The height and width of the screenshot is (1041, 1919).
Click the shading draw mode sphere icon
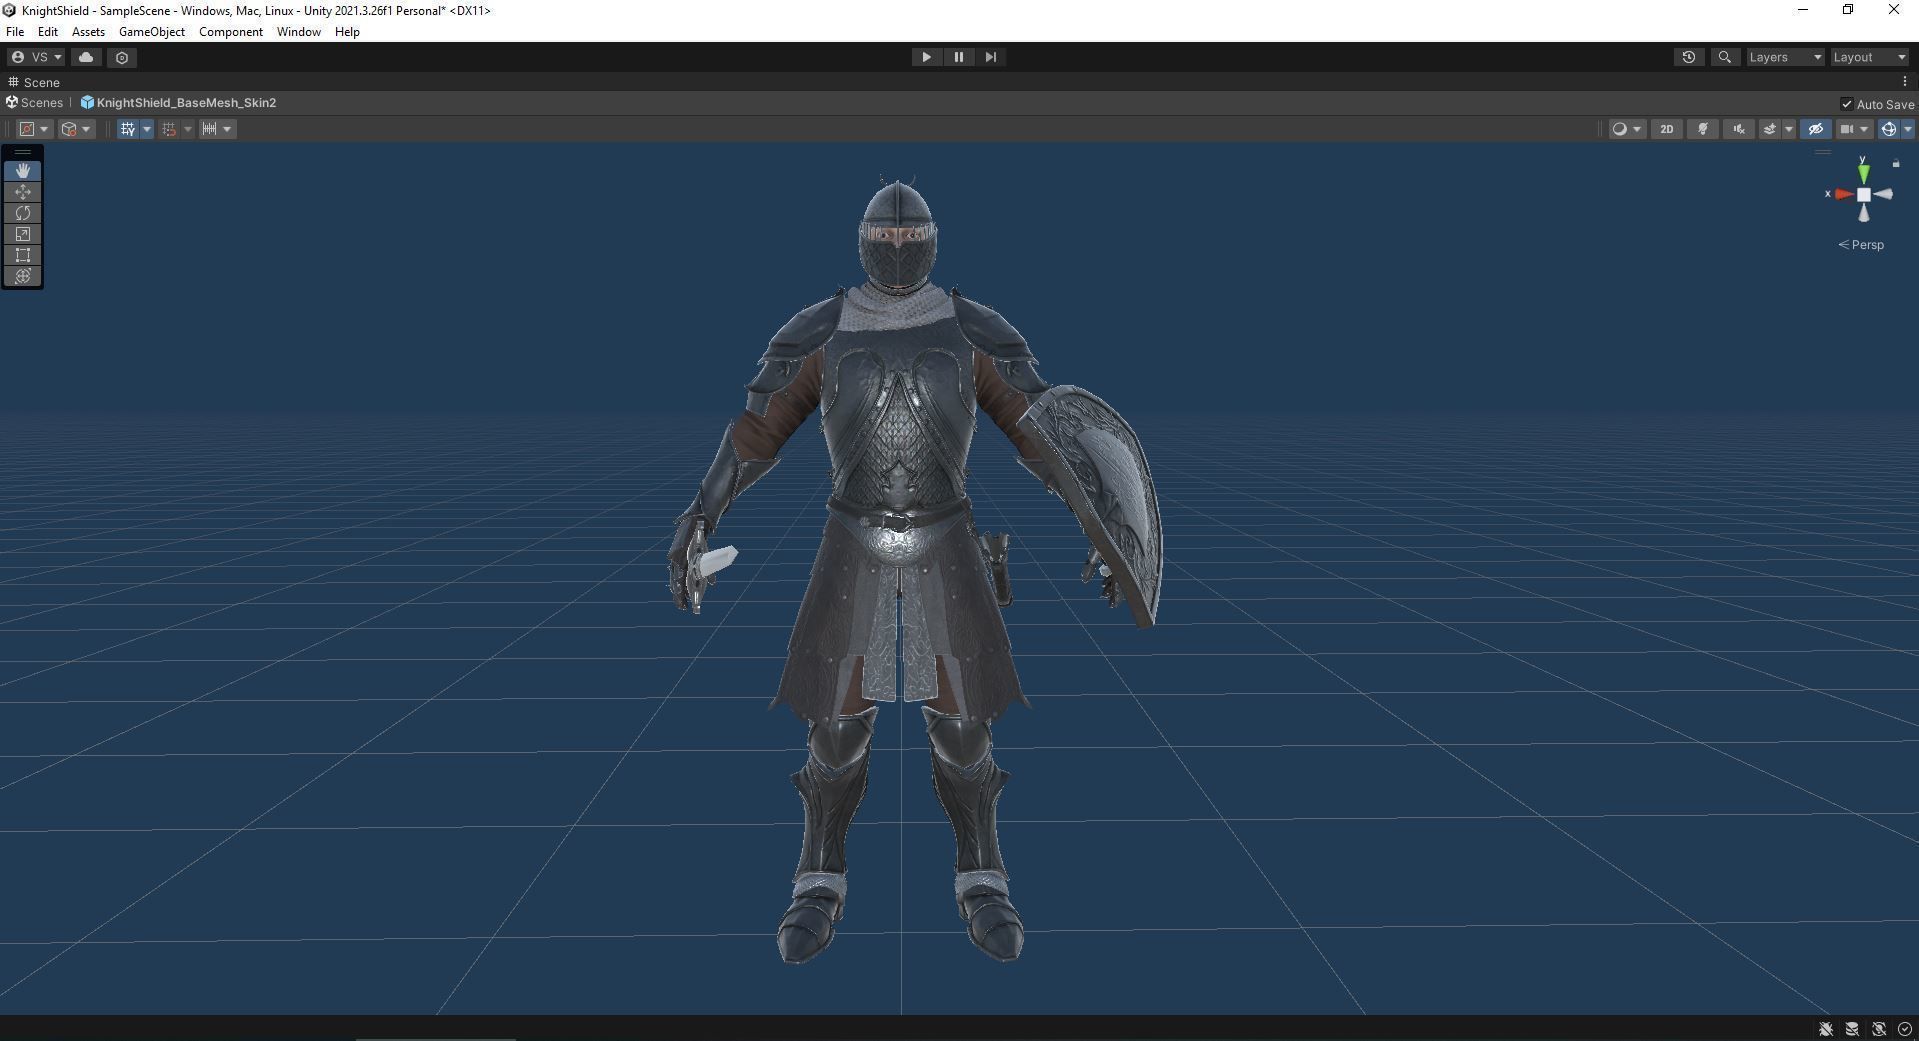tap(1619, 129)
